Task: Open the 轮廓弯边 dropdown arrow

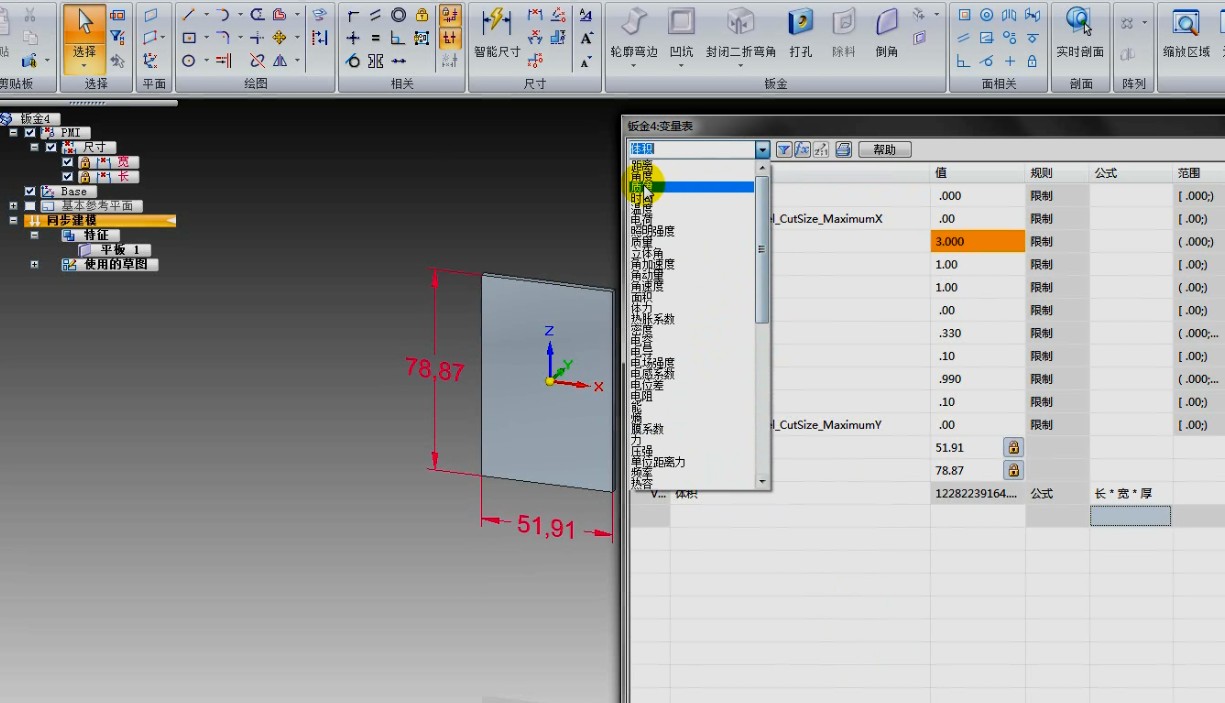Action: (x=633, y=65)
